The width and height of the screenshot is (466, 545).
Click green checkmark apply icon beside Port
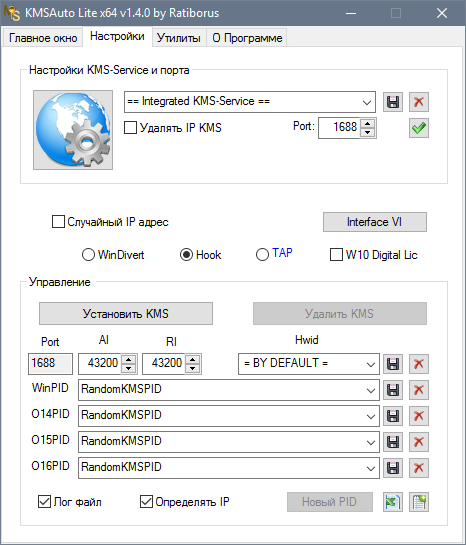coord(419,128)
